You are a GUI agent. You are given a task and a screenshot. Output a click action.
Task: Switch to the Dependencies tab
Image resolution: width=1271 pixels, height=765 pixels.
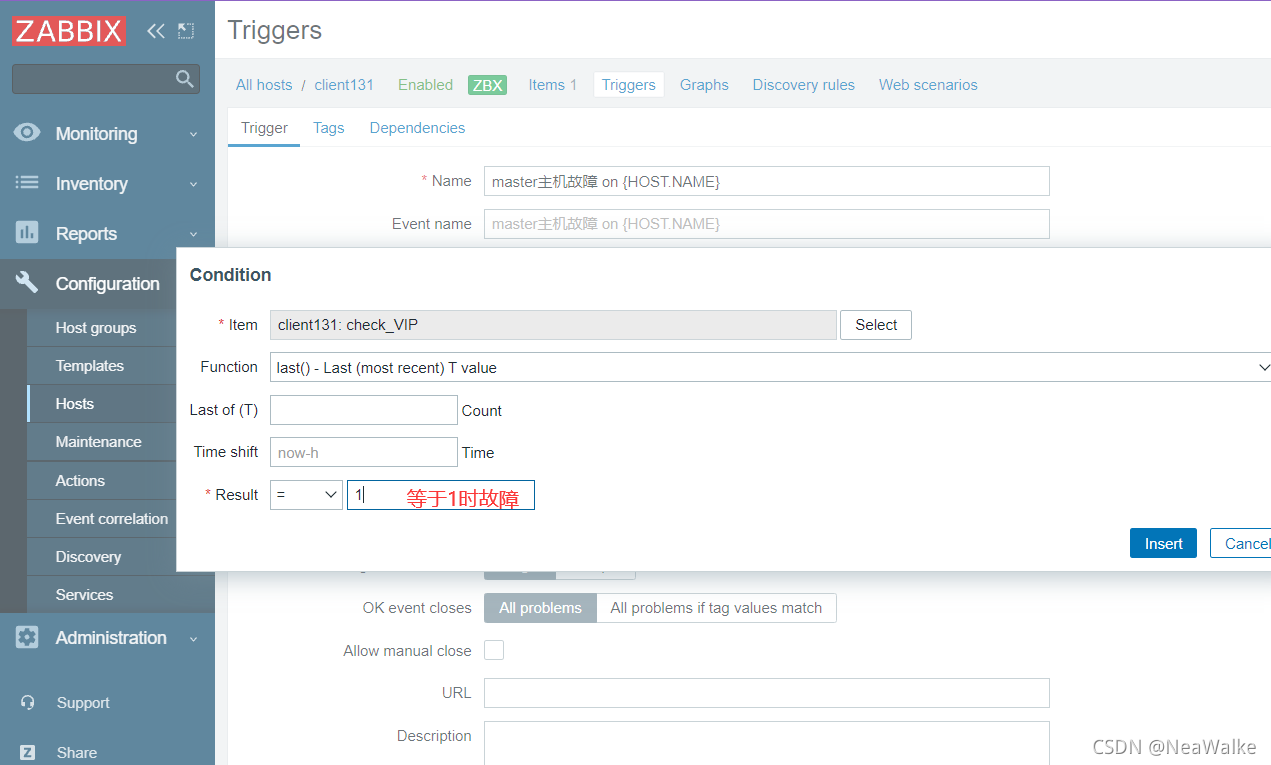(x=417, y=128)
